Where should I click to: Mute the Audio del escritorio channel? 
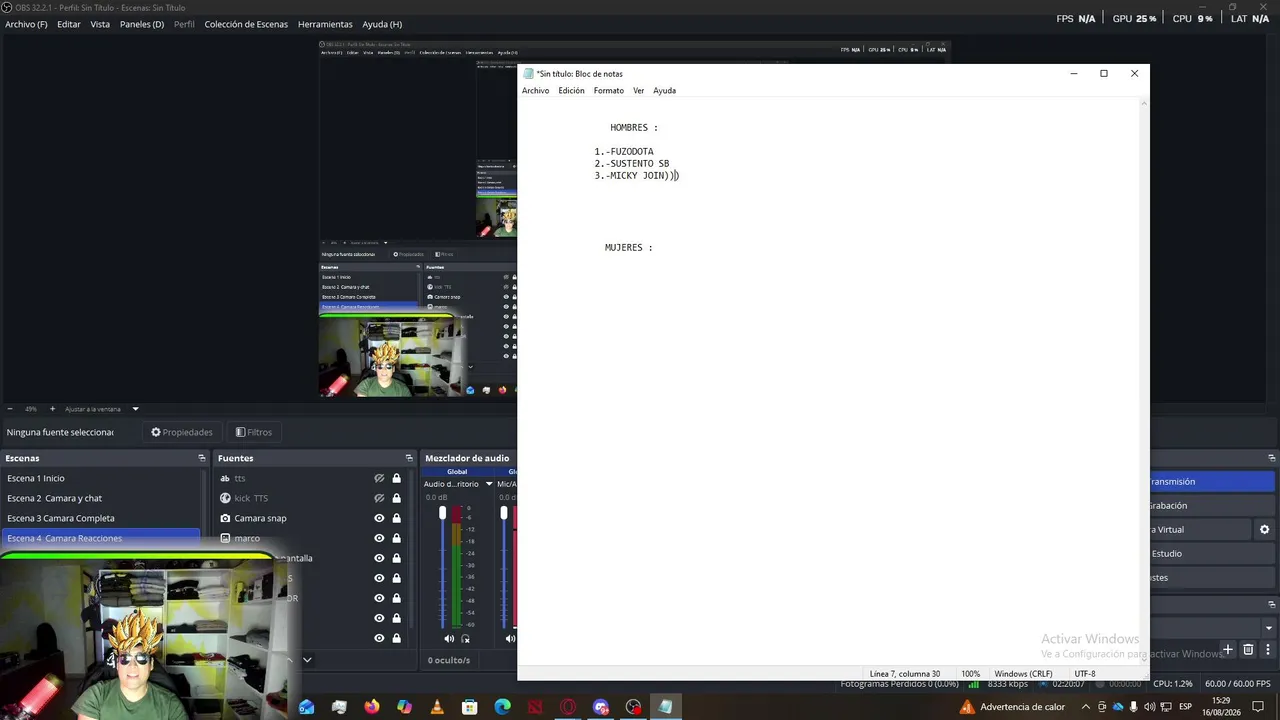[x=449, y=638]
